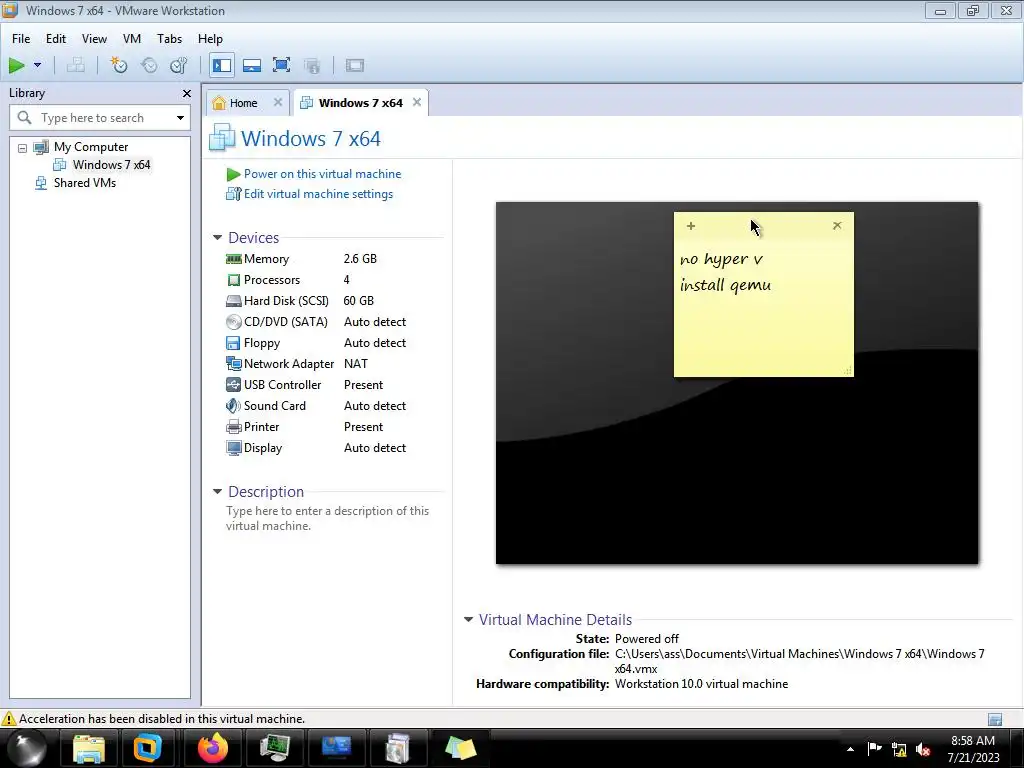1024x768 pixels.
Task: Click the VMware Workstation taskbar icon
Action: 148,748
